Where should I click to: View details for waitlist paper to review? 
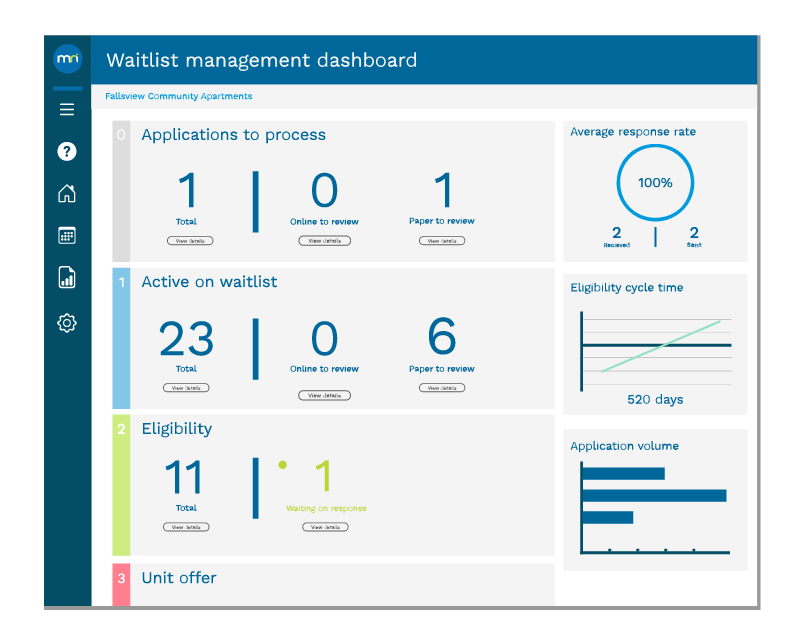(x=442, y=387)
